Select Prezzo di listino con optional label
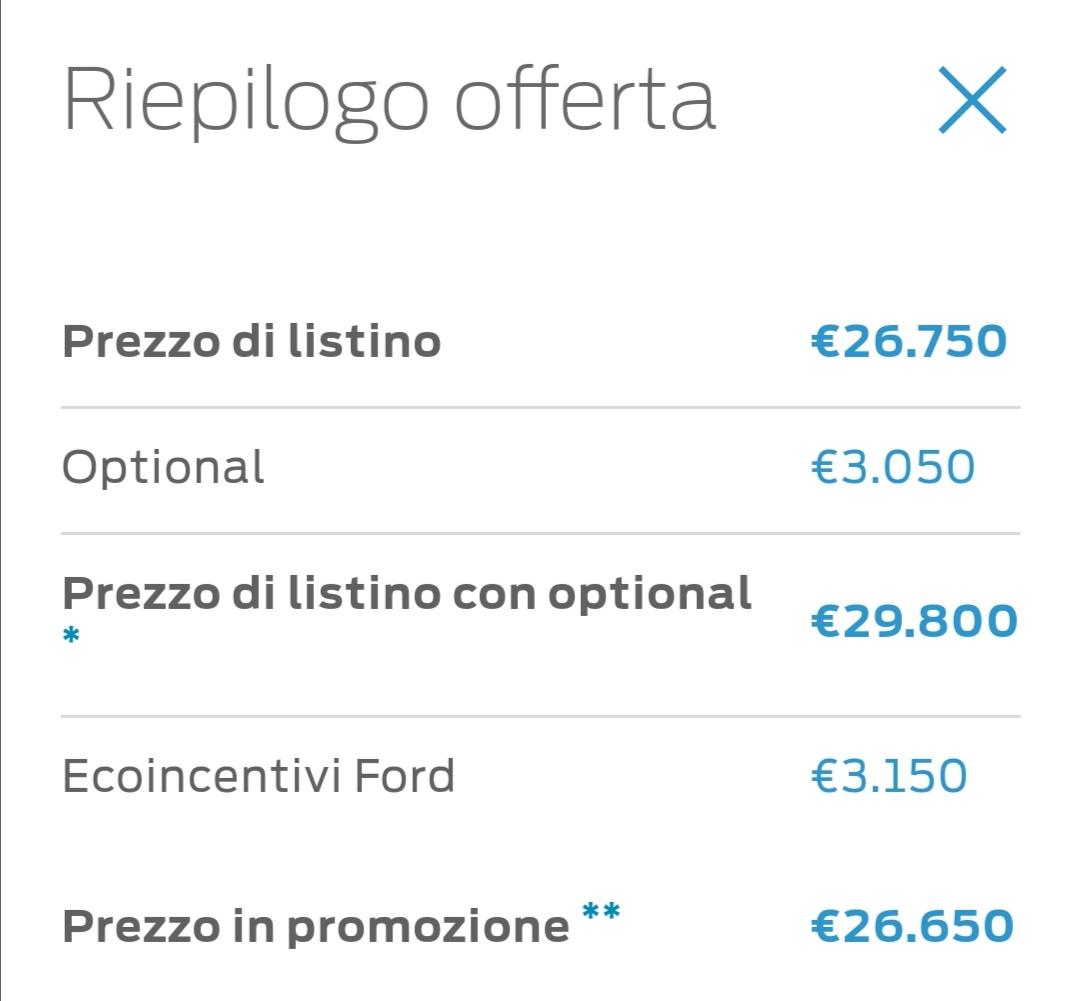The width and height of the screenshot is (1080, 1001). (406, 595)
